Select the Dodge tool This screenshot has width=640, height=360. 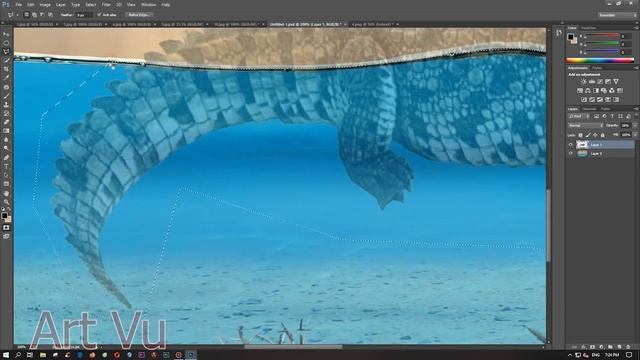(x=6, y=148)
